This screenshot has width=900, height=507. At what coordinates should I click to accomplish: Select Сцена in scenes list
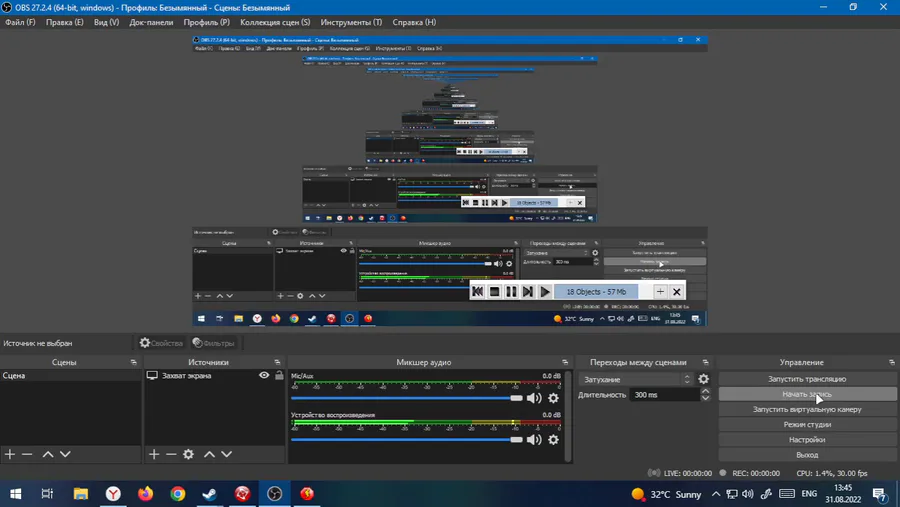(70, 376)
